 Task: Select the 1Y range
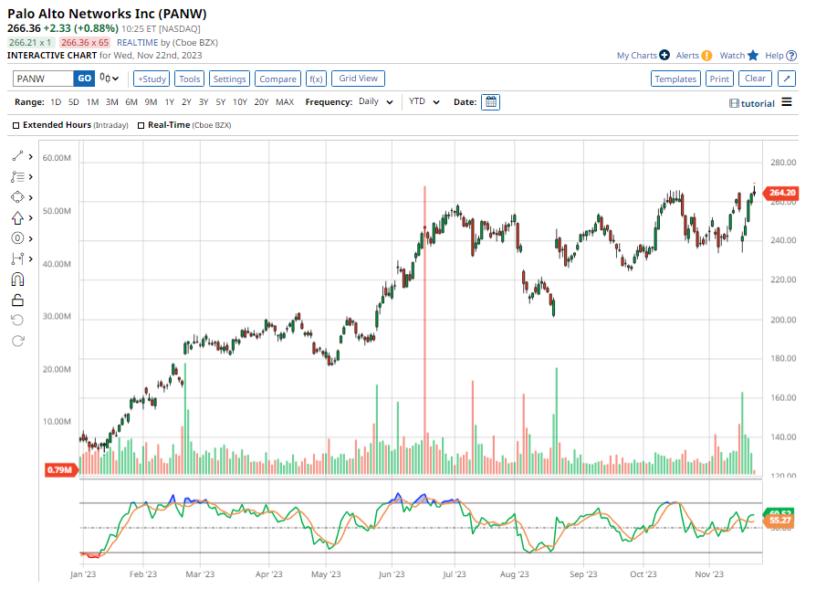(x=169, y=102)
